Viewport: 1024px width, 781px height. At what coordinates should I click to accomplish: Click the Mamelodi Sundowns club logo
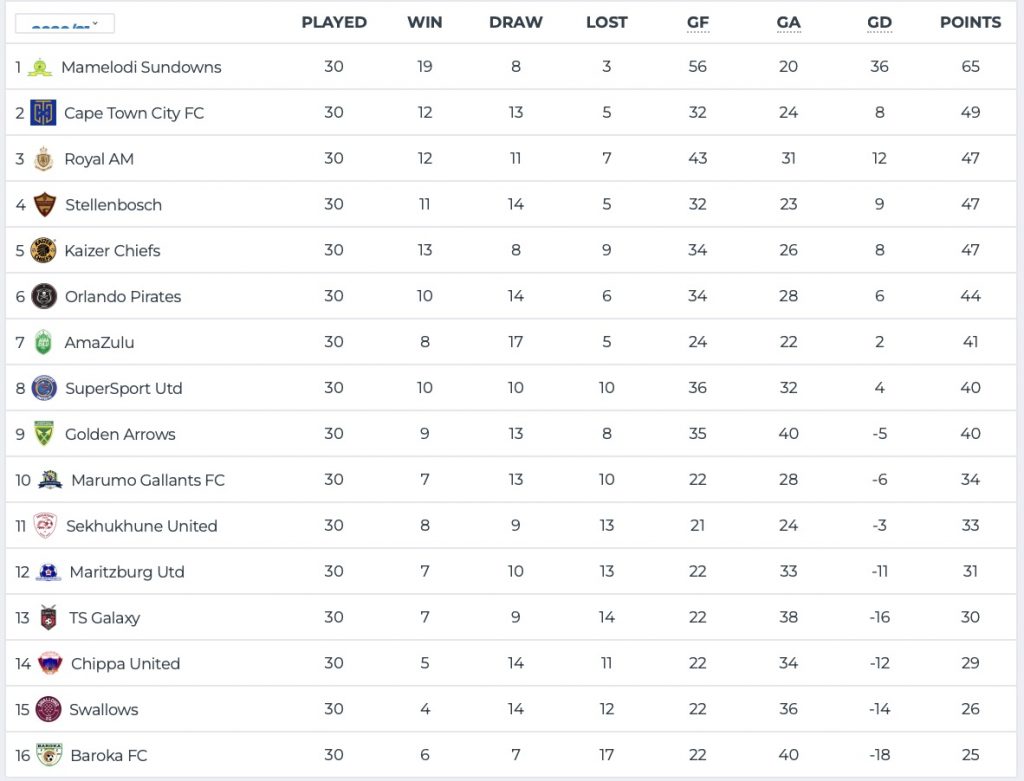(40, 68)
